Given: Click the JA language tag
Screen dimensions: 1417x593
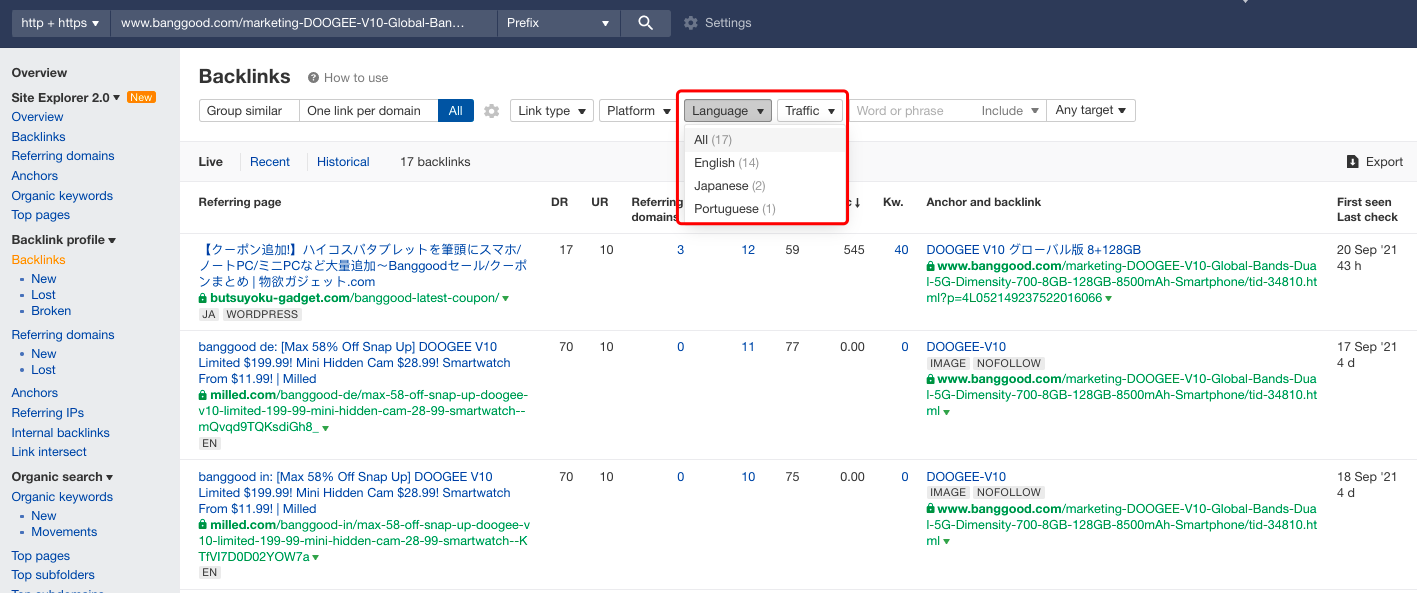Looking at the screenshot, I should (209, 314).
